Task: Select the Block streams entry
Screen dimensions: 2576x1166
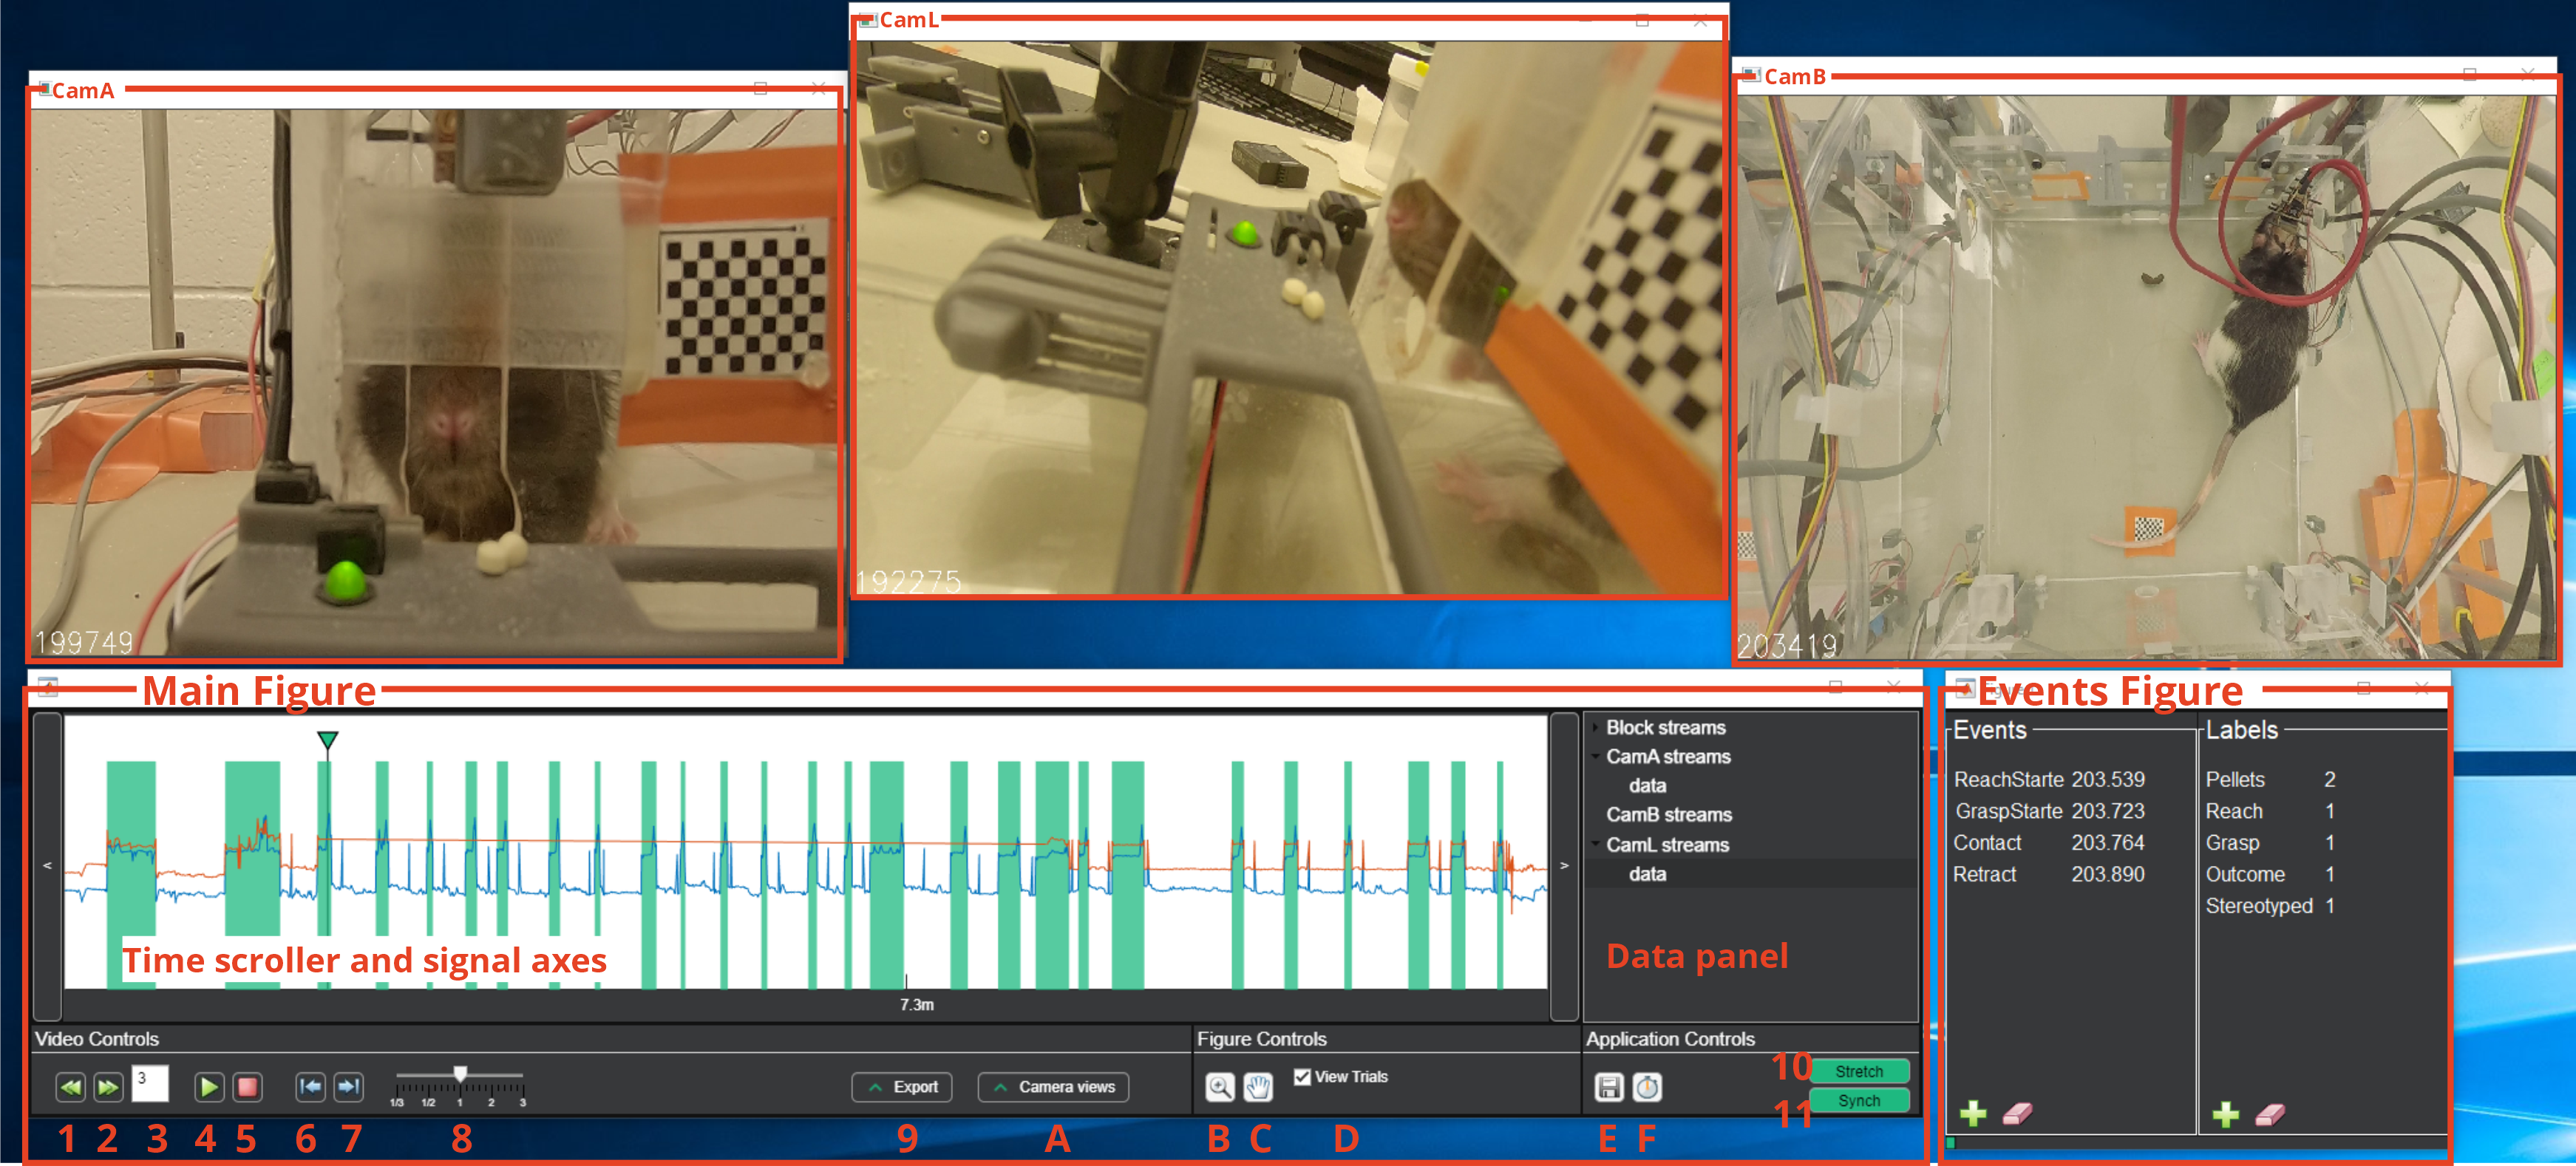Action: (x=1665, y=727)
